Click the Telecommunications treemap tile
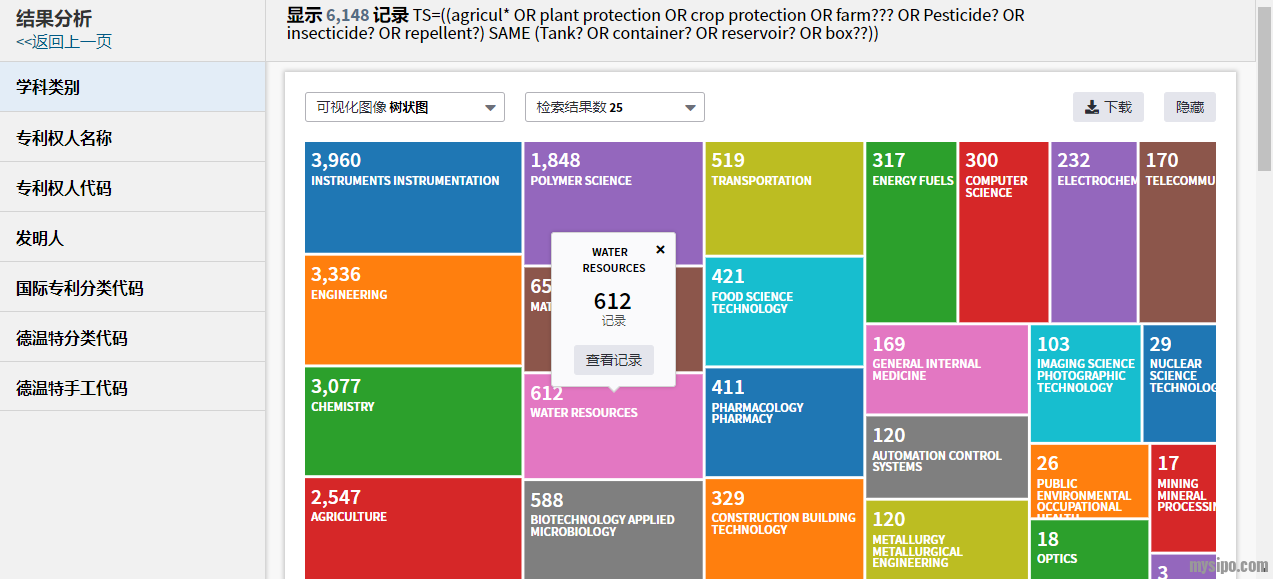The width and height of the screenshot is (1273, 579). pyautogui.click(x=1178, y=232)
